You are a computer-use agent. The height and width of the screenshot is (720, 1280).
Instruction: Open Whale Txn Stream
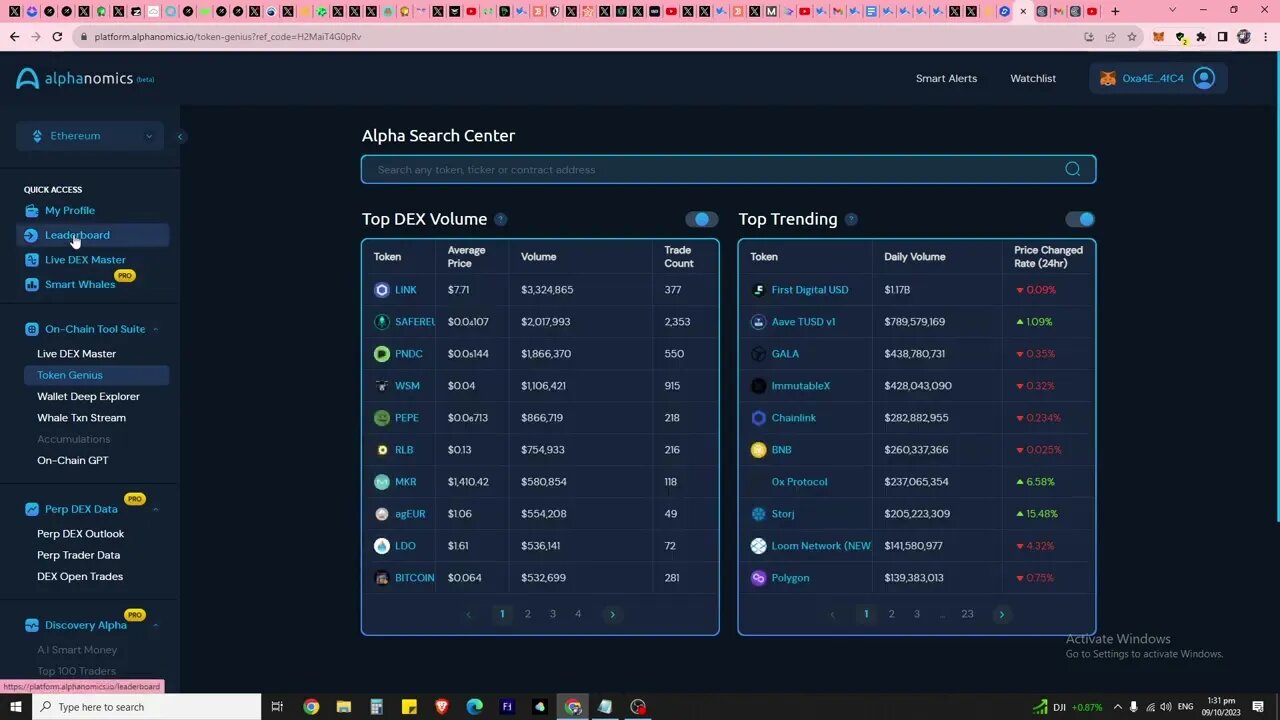pos(81,418)
